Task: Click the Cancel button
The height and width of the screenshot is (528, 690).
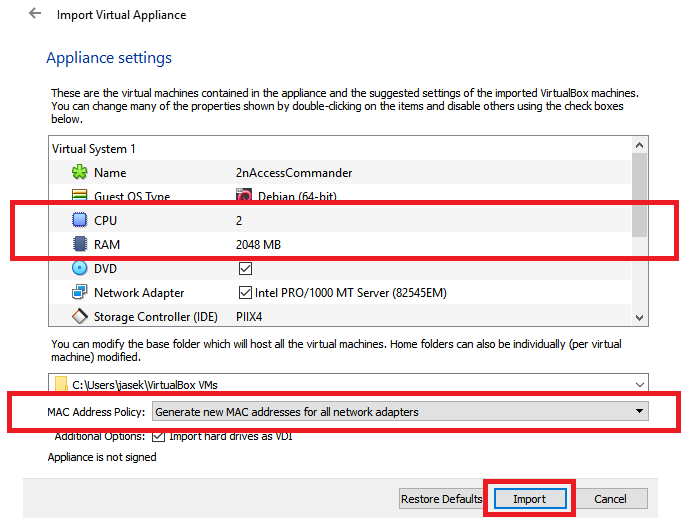Action: (610, 499)
